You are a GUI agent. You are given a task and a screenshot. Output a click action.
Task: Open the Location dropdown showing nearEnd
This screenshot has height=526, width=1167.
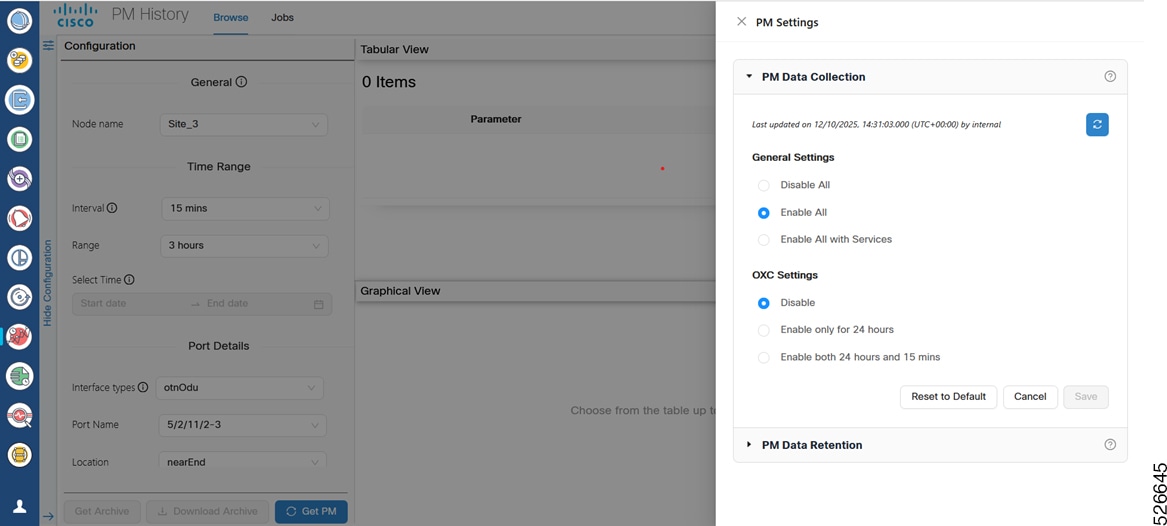tap(242, 461)
